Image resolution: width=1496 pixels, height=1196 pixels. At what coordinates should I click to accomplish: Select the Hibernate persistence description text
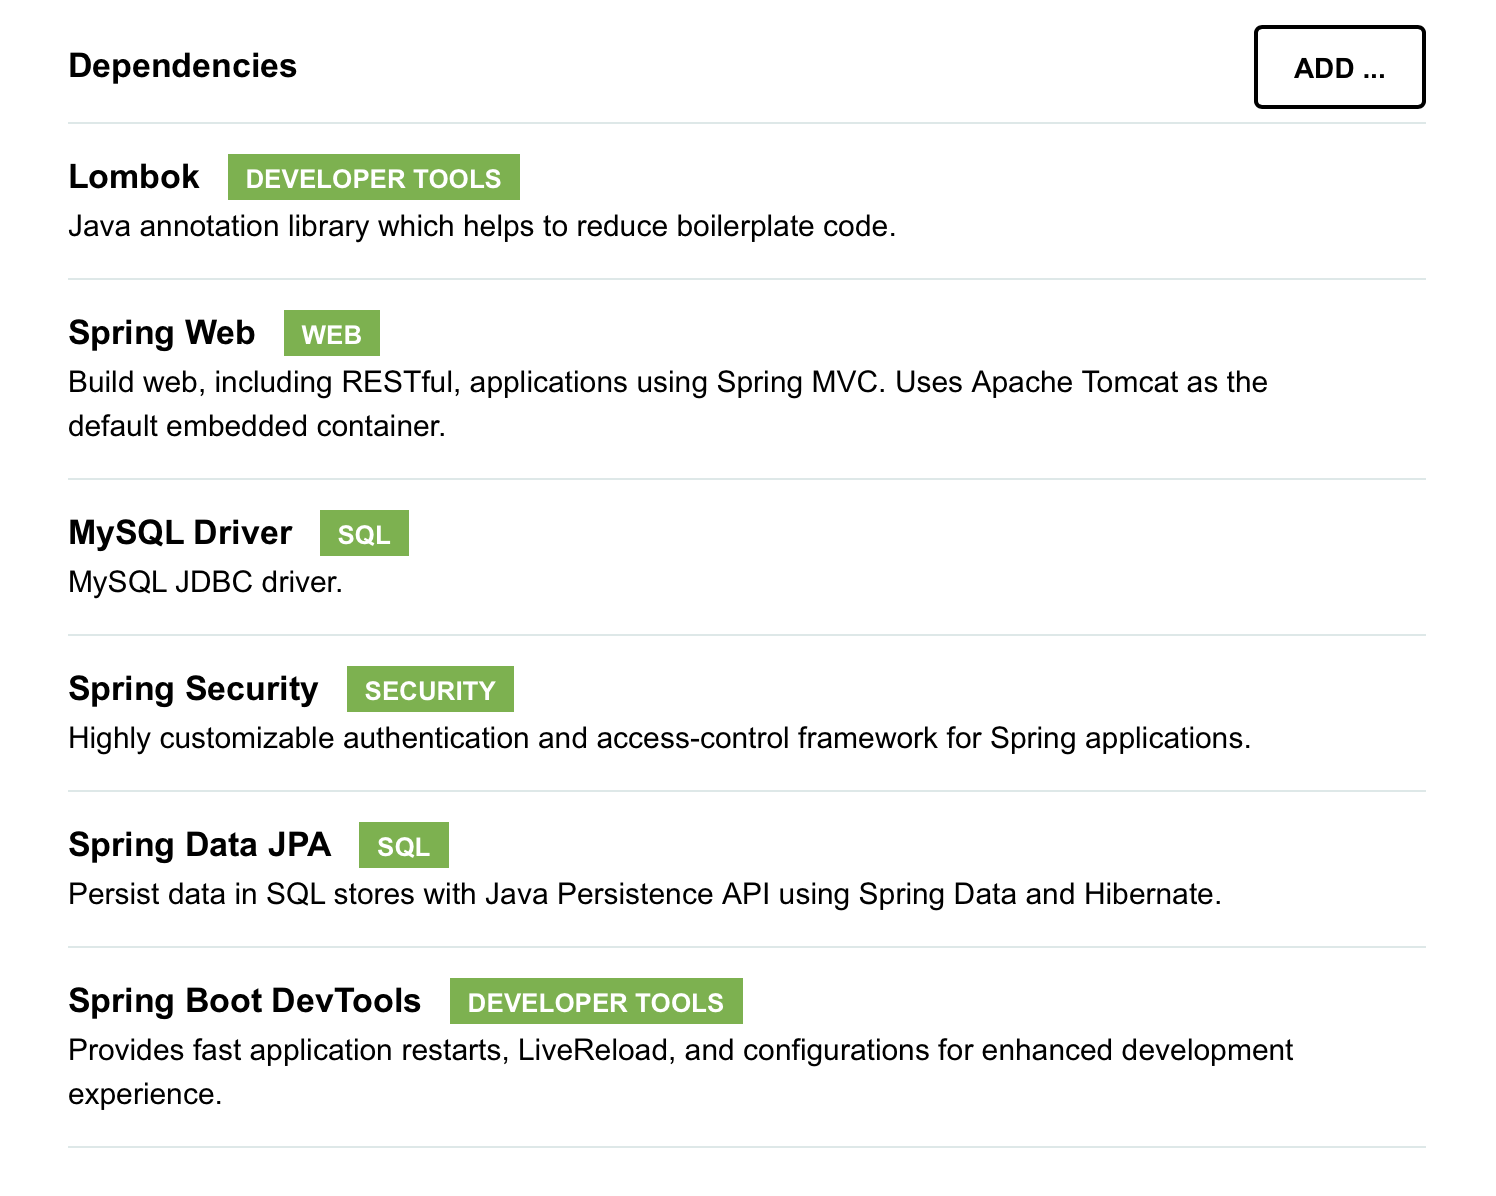coord(645,894)
